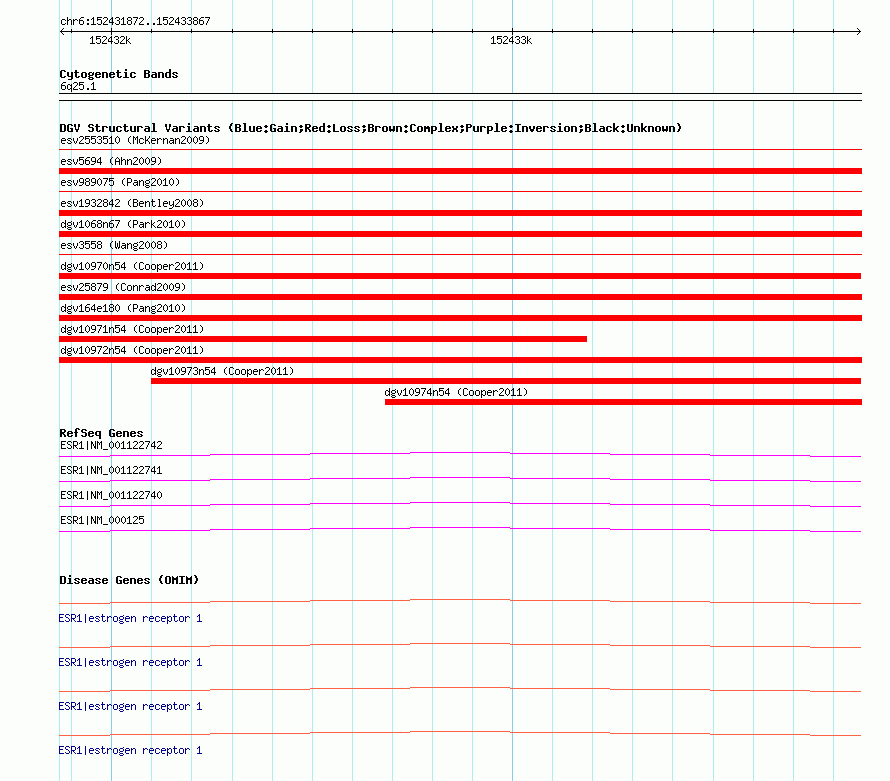Open the ESR1|NM_001122742 transcript label
The width and height of the screenshot is (890, 781).
click(x=111, y=446)
